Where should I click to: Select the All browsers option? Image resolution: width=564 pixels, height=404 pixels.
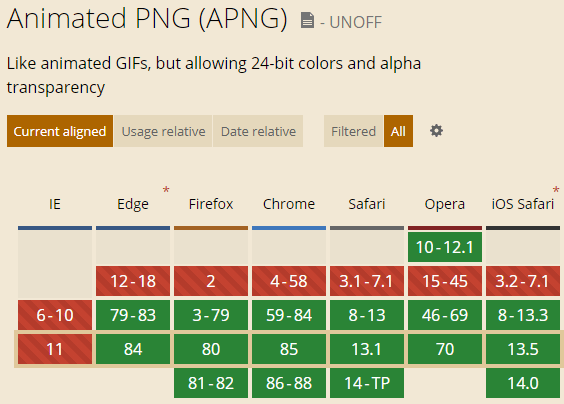click(x=398, y=131)
